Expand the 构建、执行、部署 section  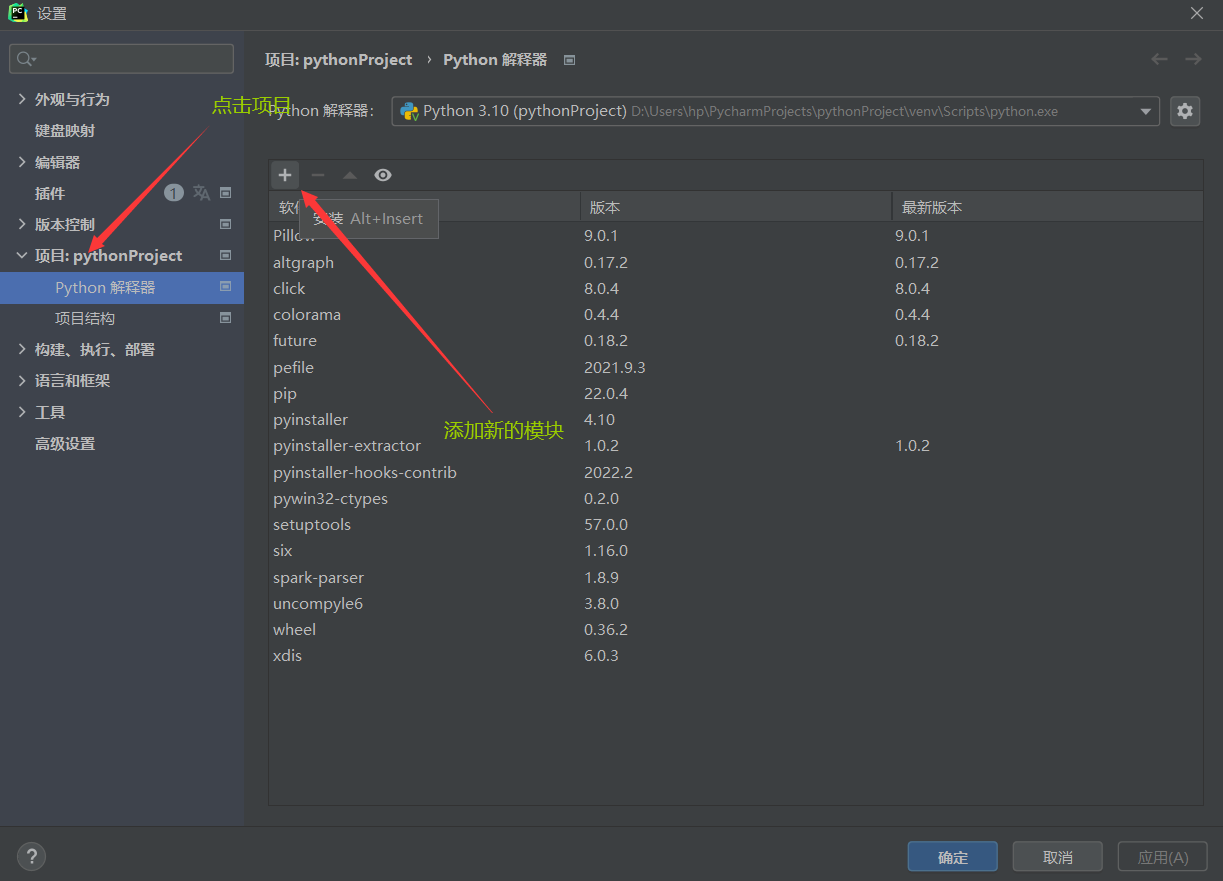click(23, 349)
